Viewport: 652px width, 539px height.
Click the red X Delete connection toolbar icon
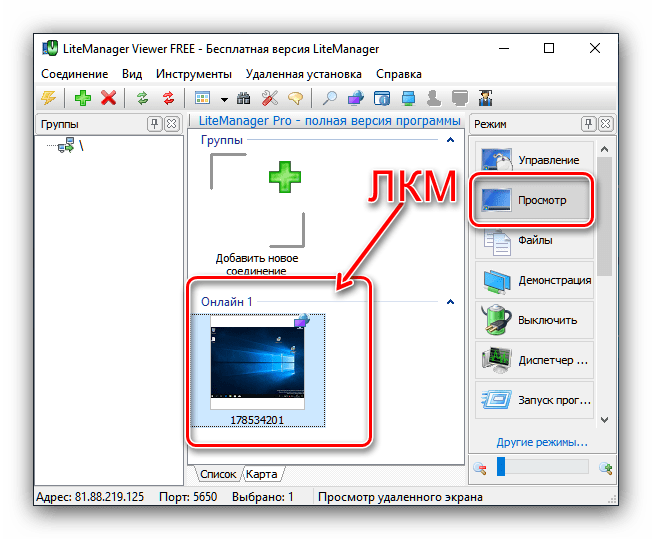click(x=108, y=98)
